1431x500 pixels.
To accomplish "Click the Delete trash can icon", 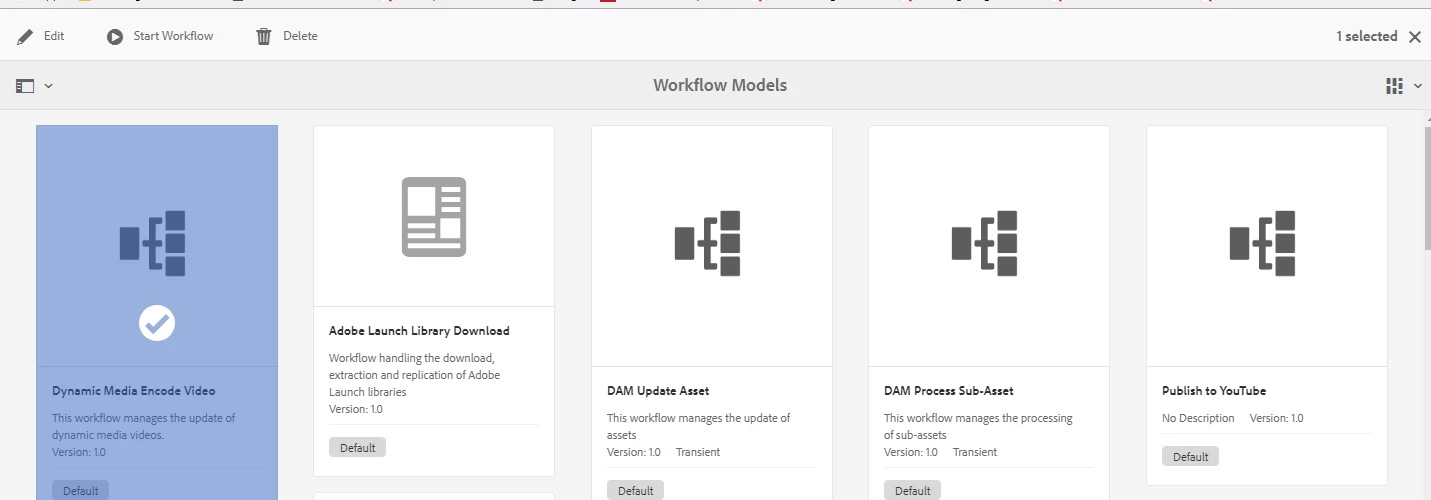I will click(x=264, y=36).
